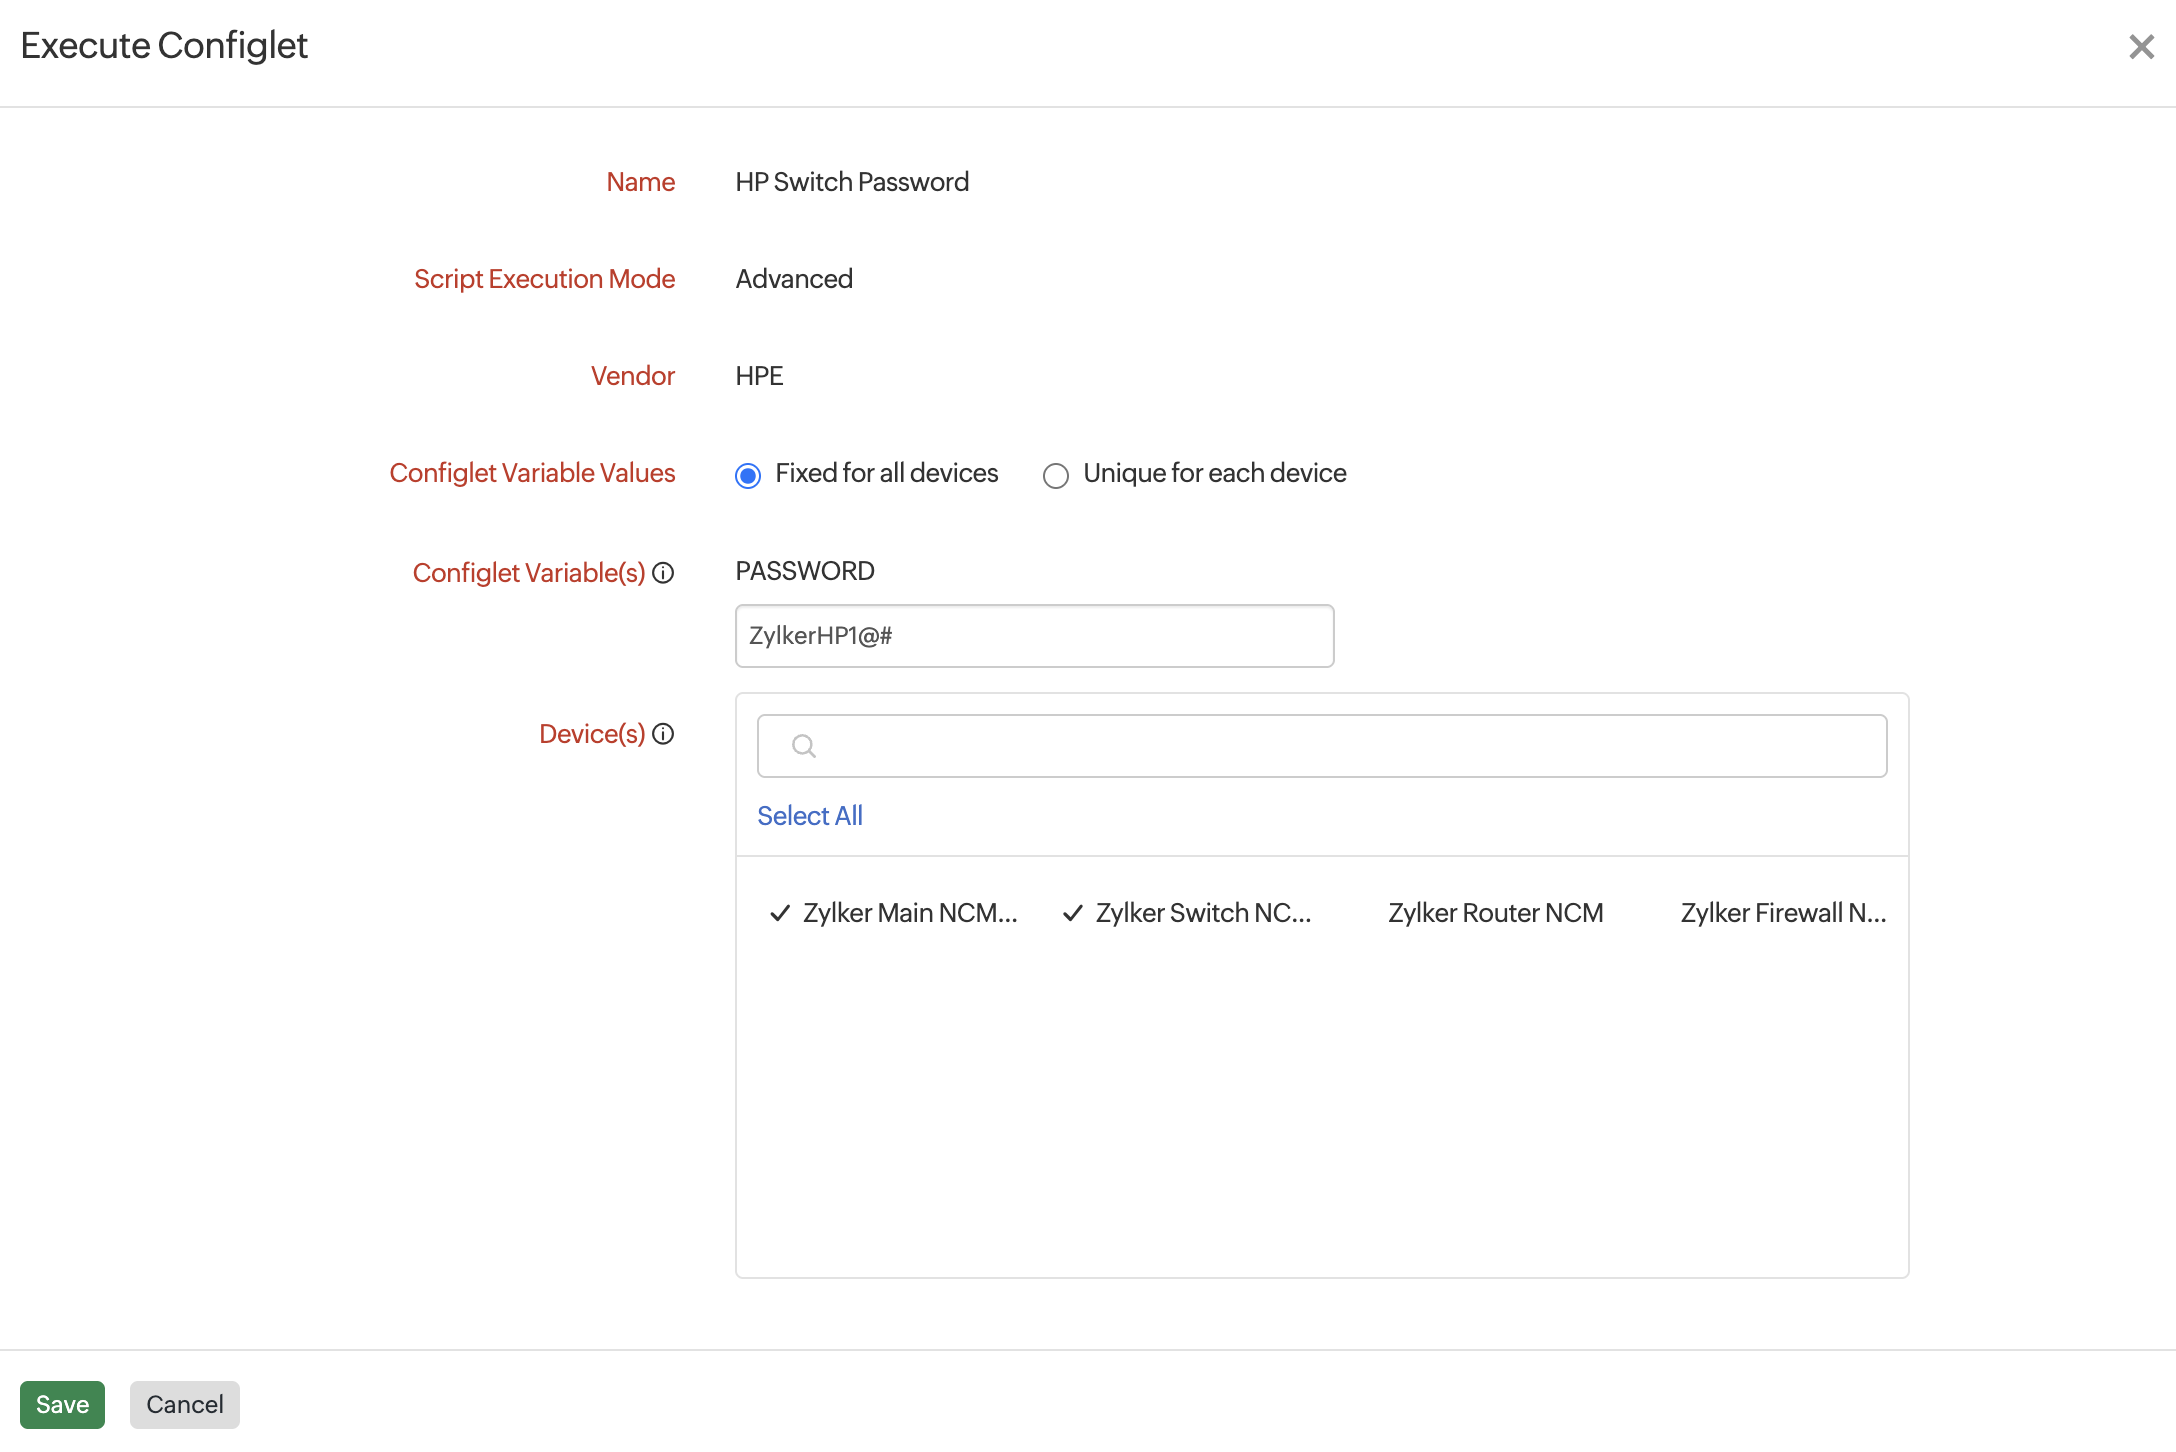
Task: Click info icon next to Configlet Variable(s)
Action: tap(663, 573)
